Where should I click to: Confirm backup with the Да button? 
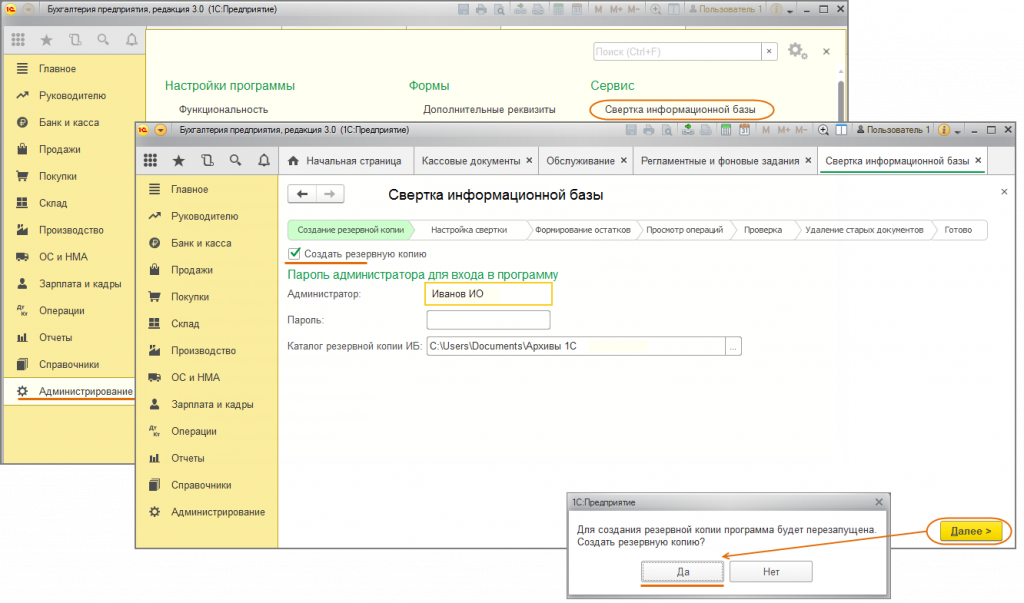point(683,572)
